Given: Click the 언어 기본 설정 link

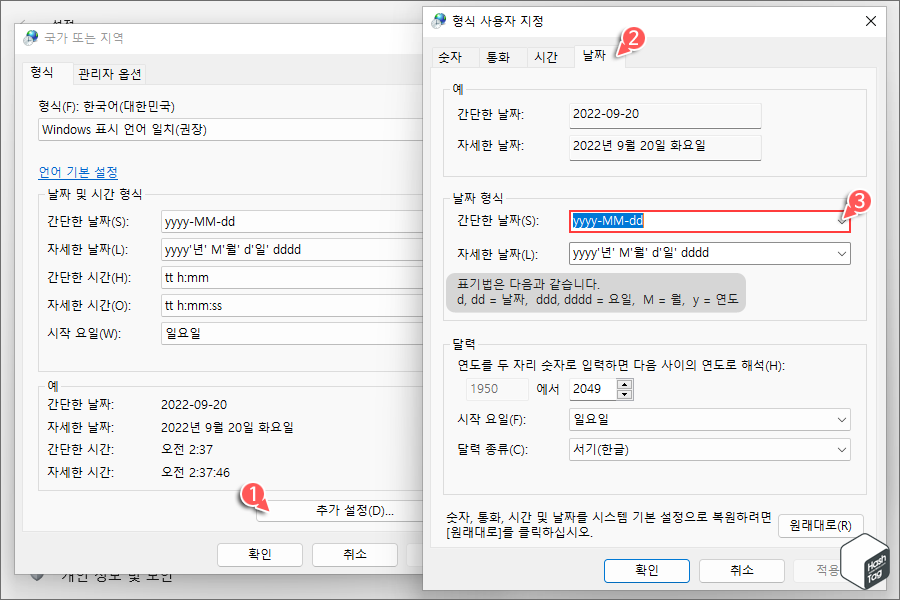Looking at the screenshot, I should click(78, 172).
